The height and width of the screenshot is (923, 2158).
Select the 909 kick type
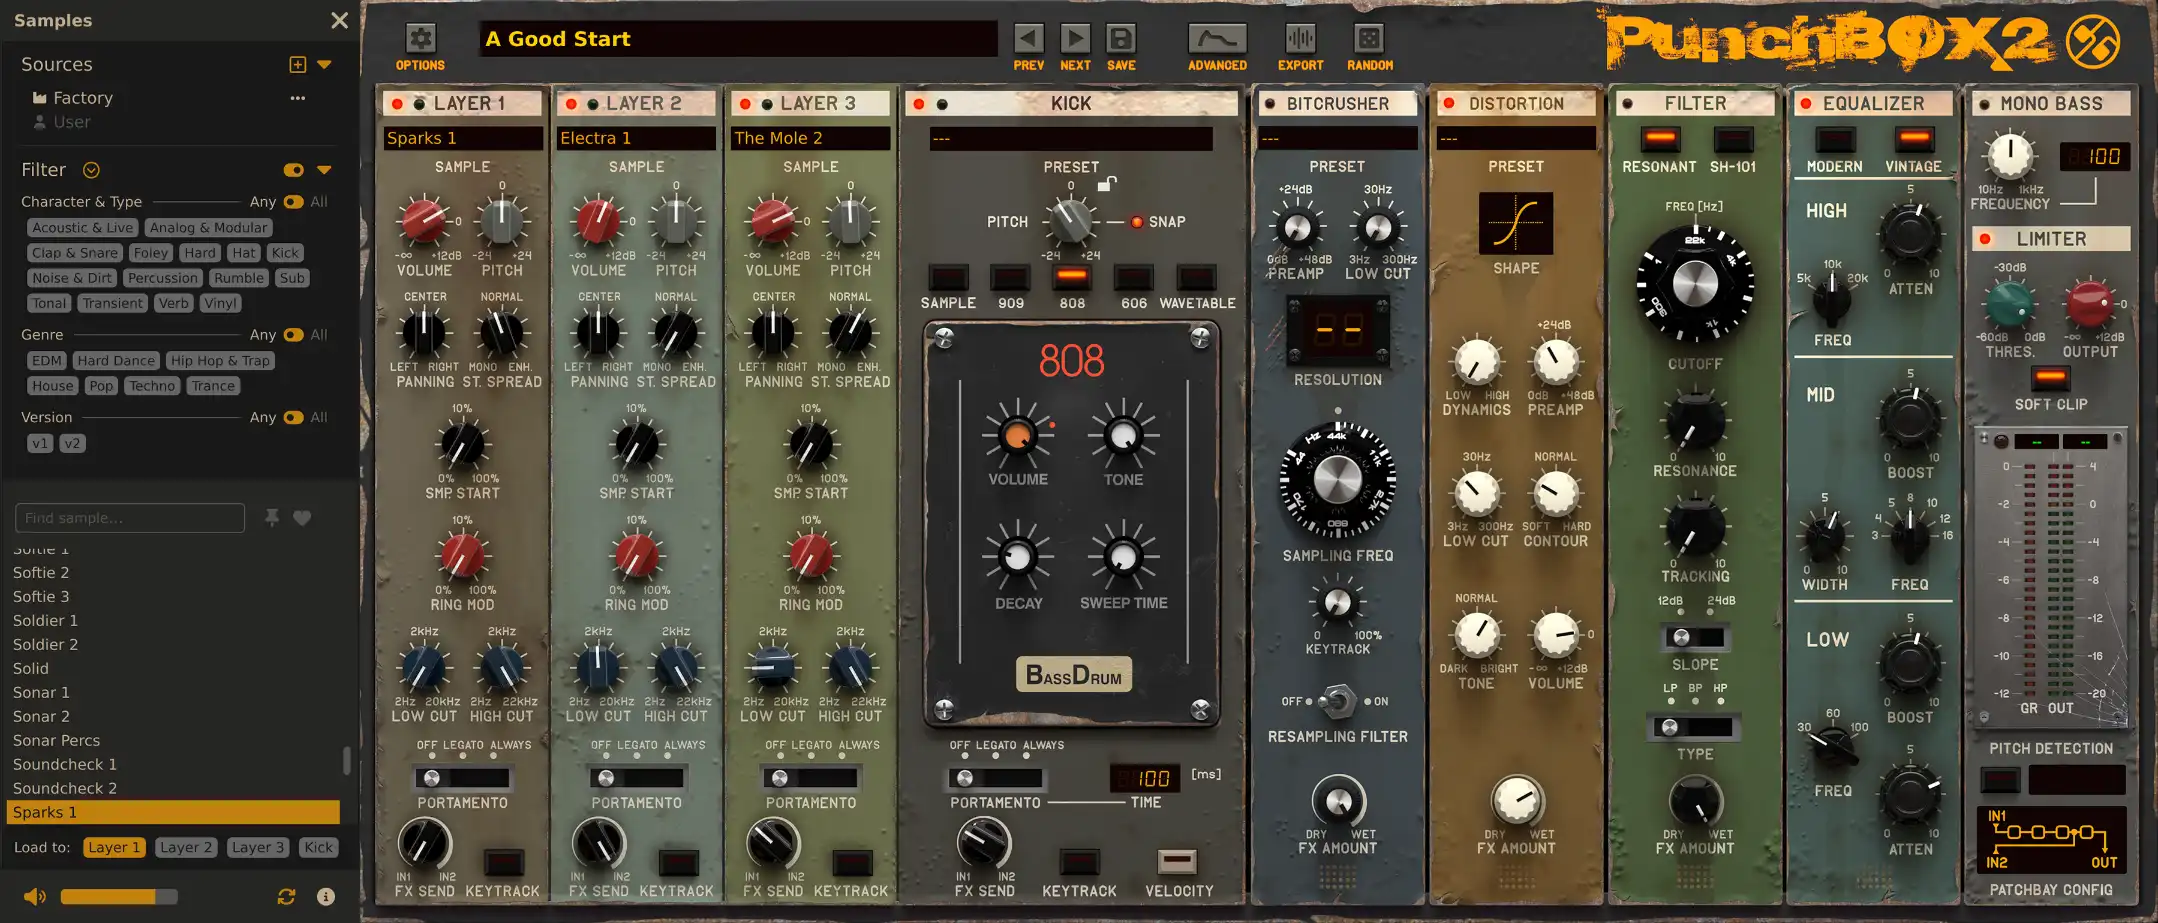(x=1010, y=277)
